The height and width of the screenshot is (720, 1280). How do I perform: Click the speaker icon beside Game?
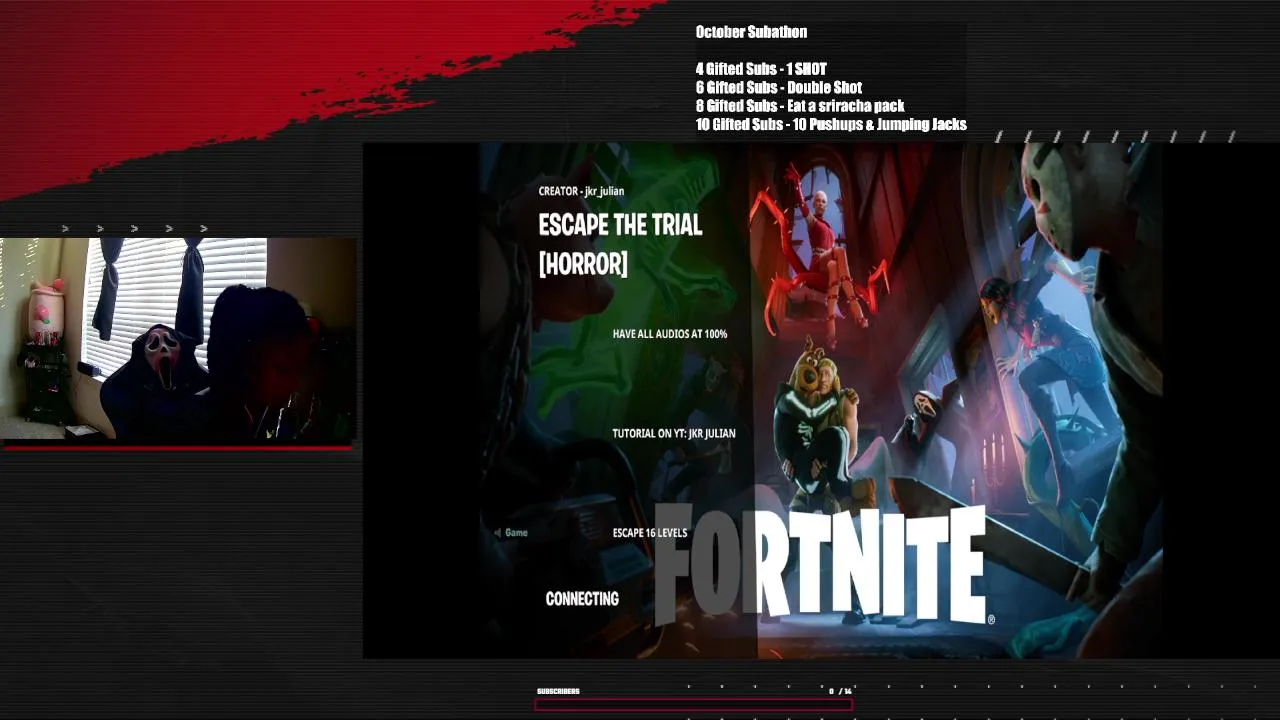(498, 533)
